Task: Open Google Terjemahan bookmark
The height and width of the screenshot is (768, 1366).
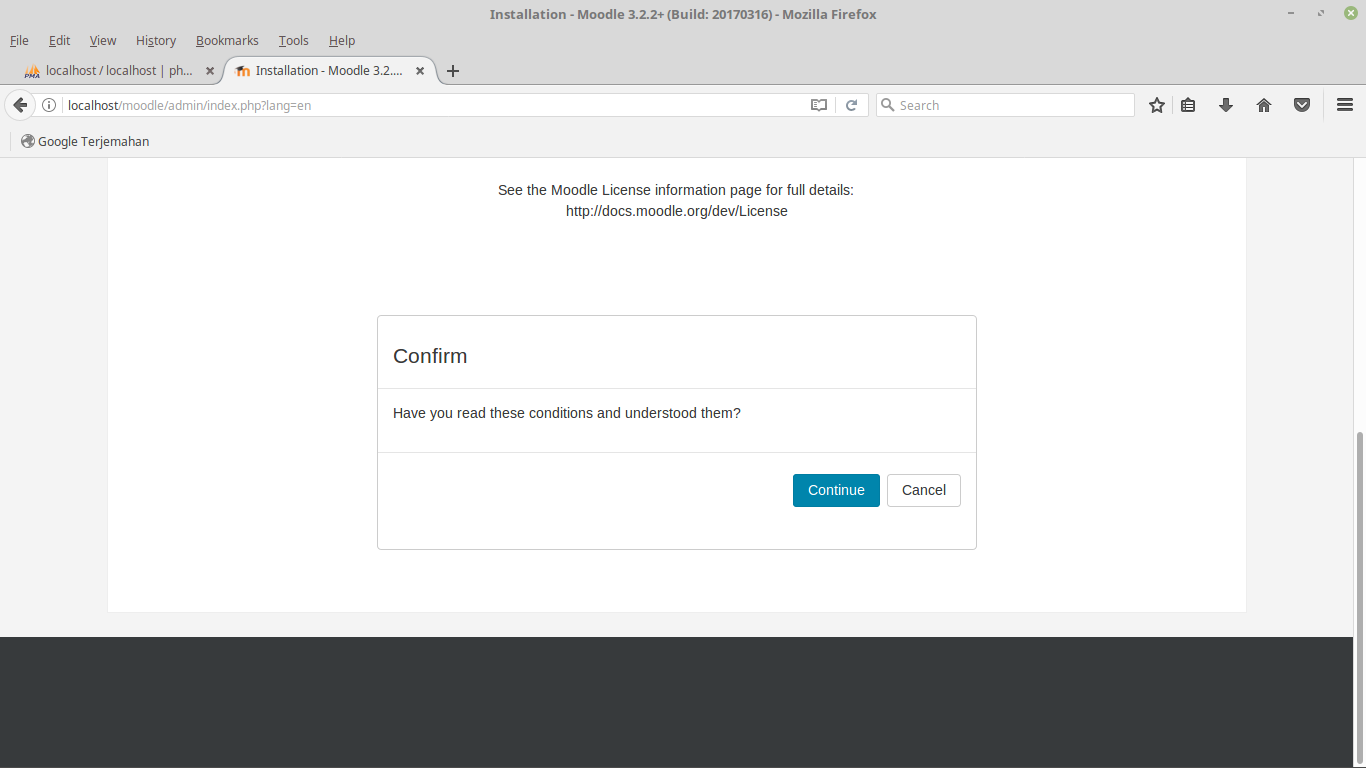Action: (x=85, y=141)
